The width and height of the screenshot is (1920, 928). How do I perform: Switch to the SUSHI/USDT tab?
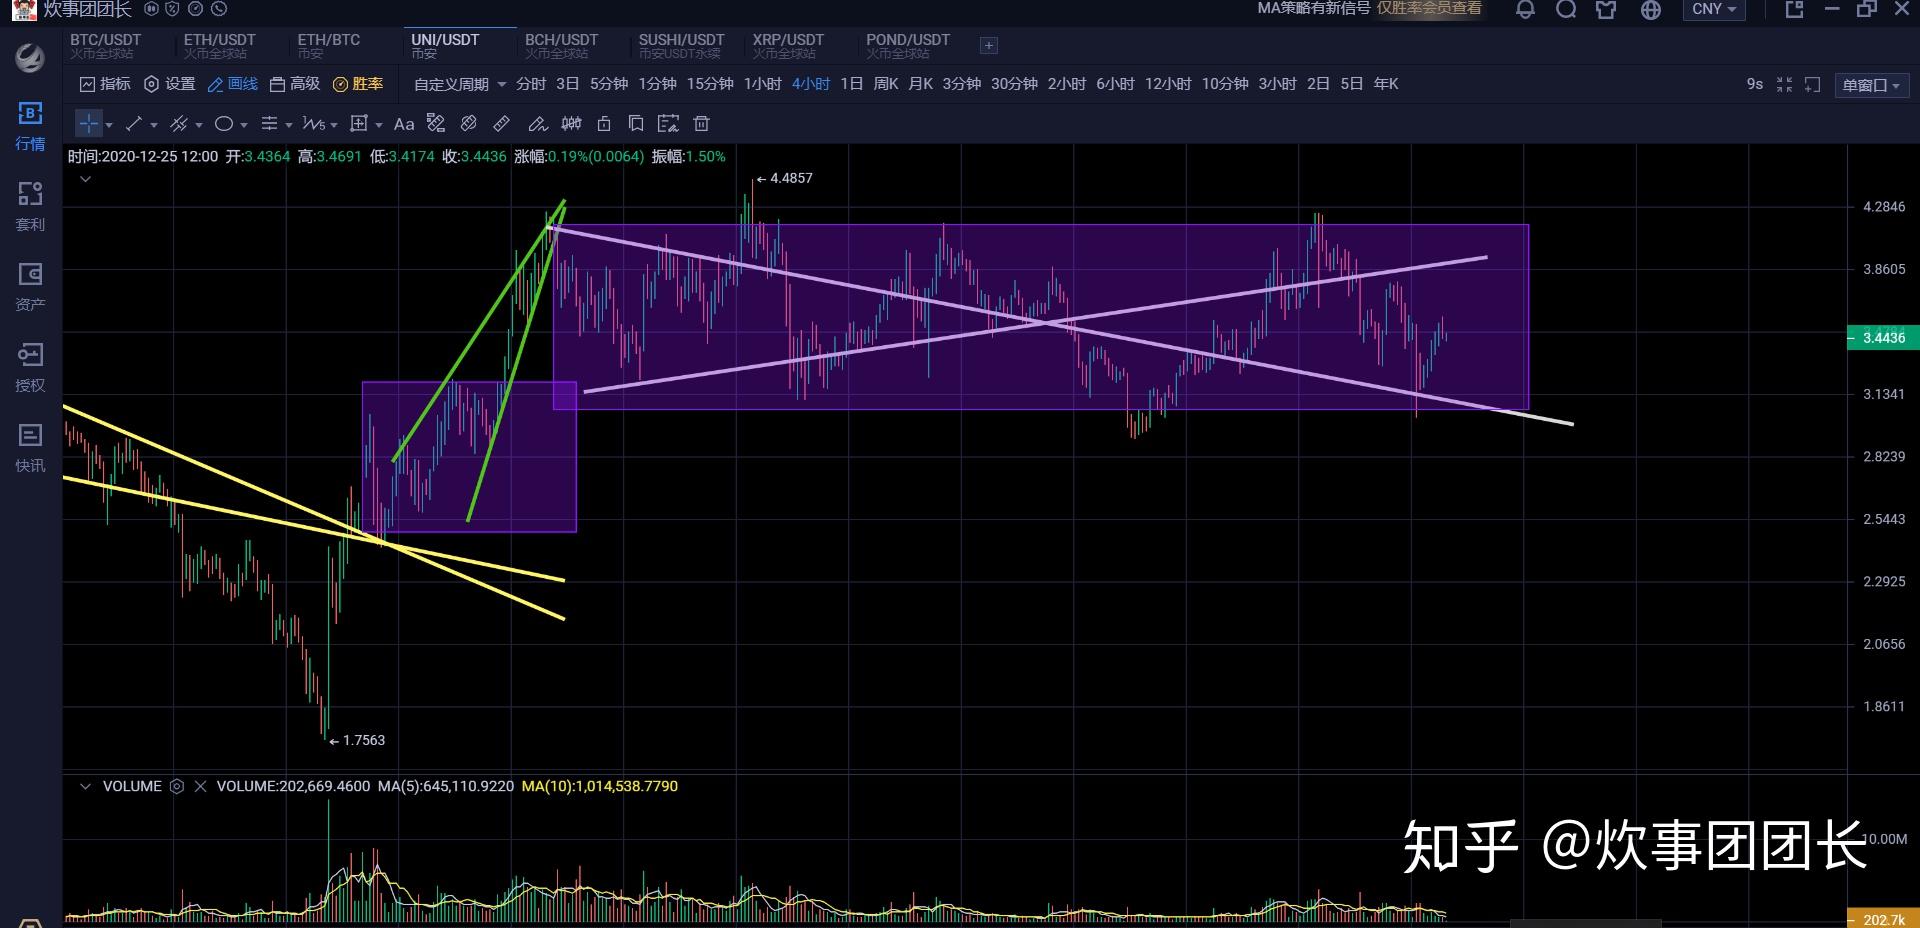[681, 45]
